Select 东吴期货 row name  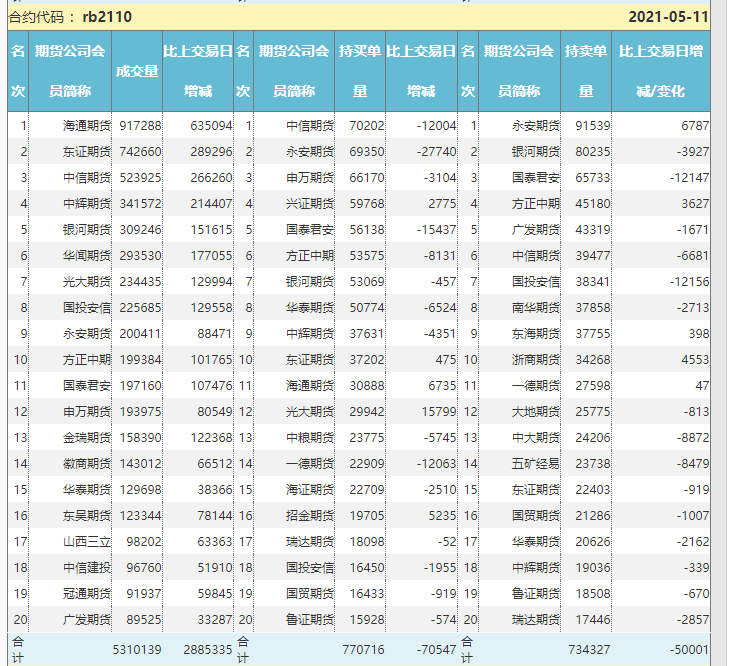pos(87,516)
